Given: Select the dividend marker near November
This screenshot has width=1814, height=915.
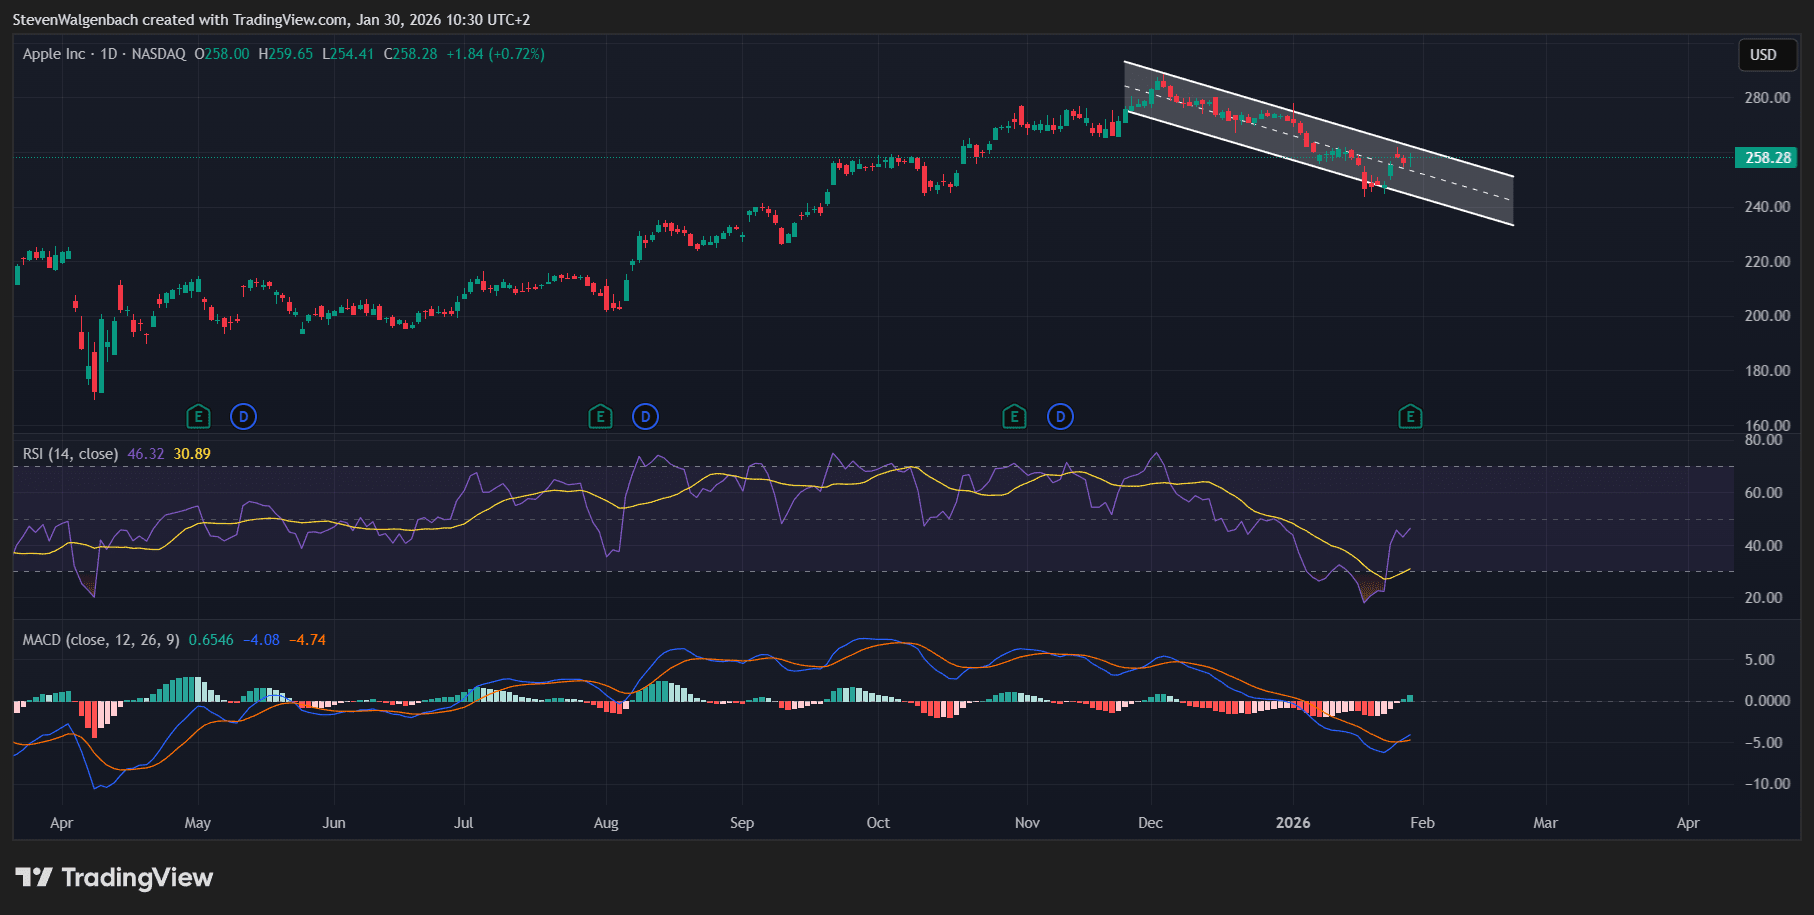Looking at the screenshot, I should tap(1060, 416).
